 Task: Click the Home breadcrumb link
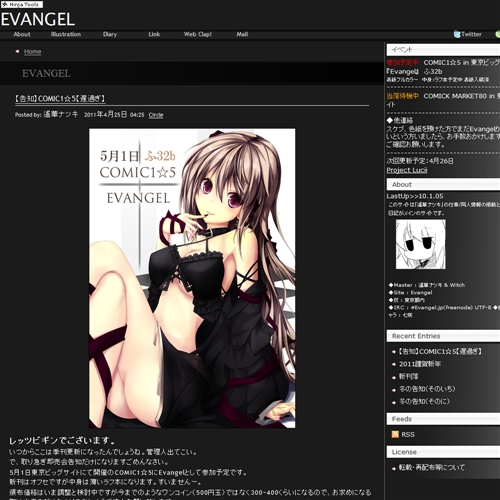pyautogui.click(x=33, y=52)
